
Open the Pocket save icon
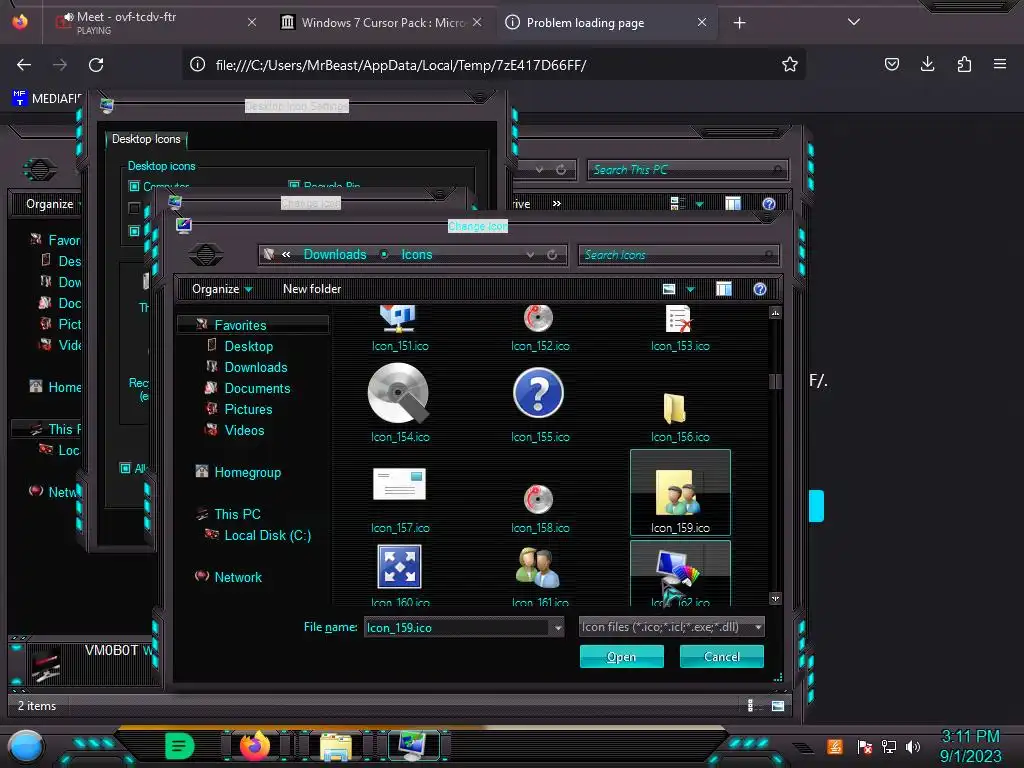click(891, 64)
